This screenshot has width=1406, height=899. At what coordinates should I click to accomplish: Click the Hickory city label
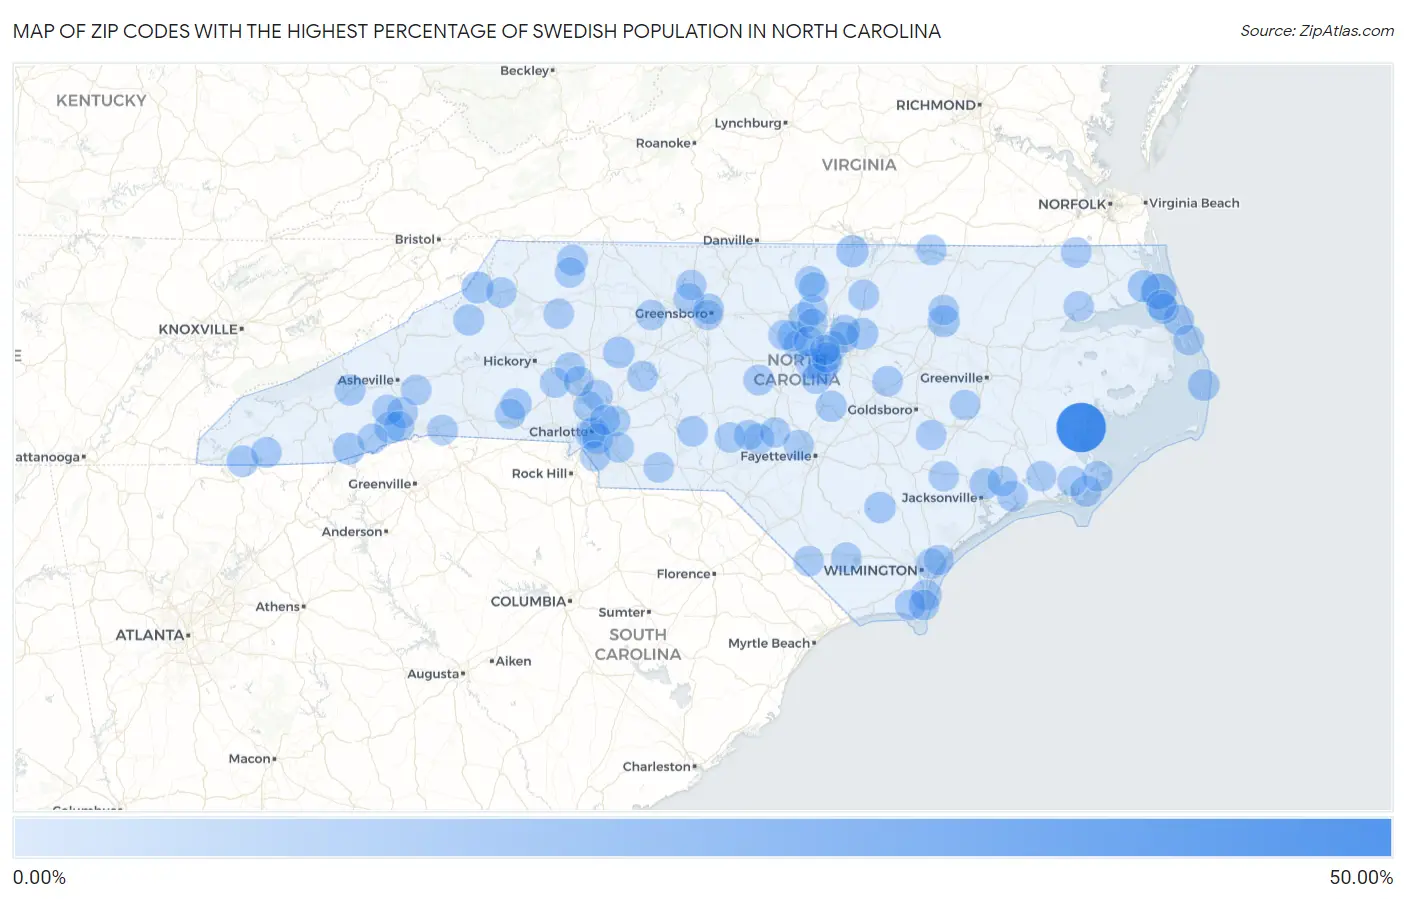point(507,361)
